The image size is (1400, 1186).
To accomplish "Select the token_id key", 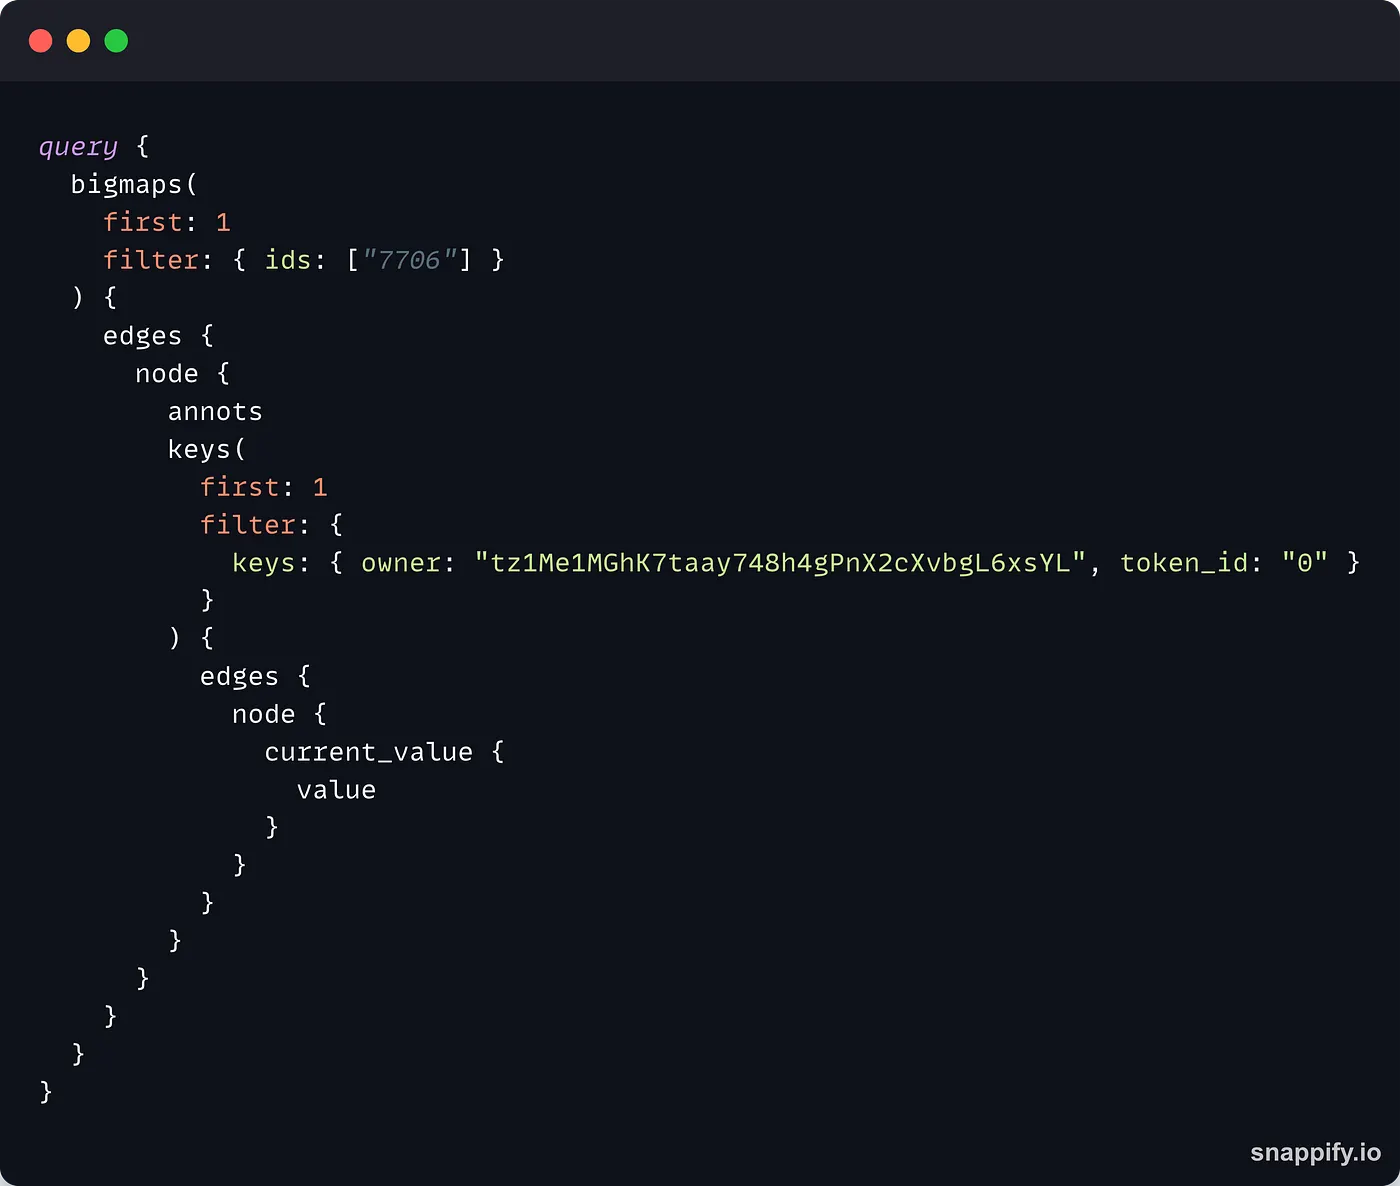I will pyautogui.click(x=1184, y=563).
